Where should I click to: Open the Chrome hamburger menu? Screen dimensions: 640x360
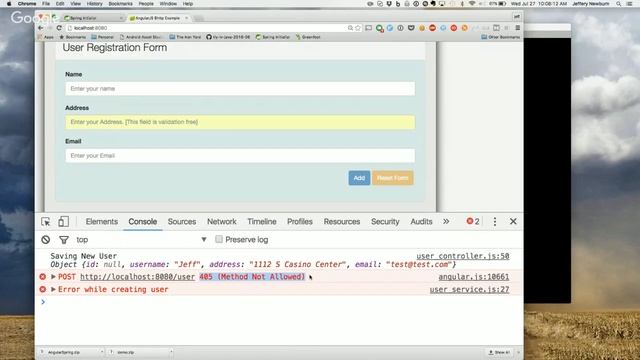518,28
